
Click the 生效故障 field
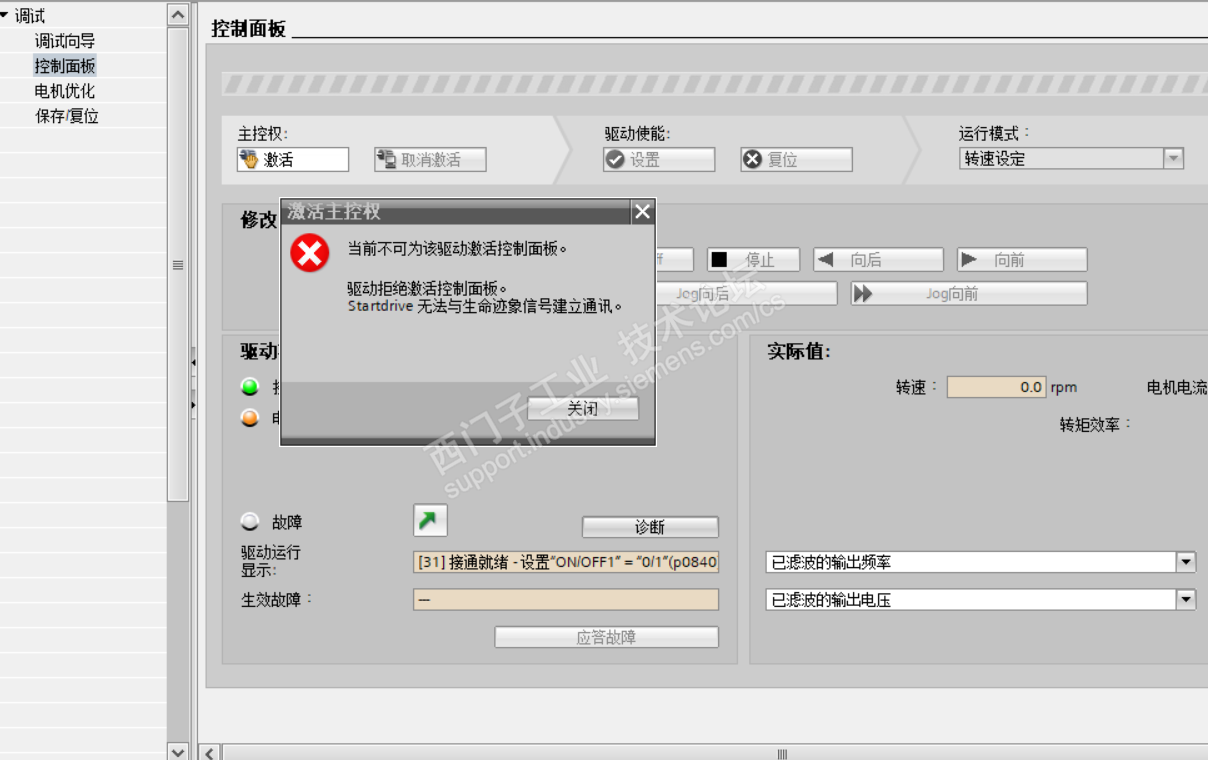pyautogui.click(x=565, y=599)
